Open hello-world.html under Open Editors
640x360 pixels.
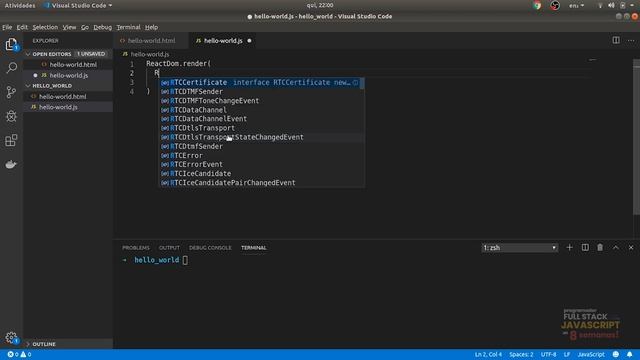point(68,64)
